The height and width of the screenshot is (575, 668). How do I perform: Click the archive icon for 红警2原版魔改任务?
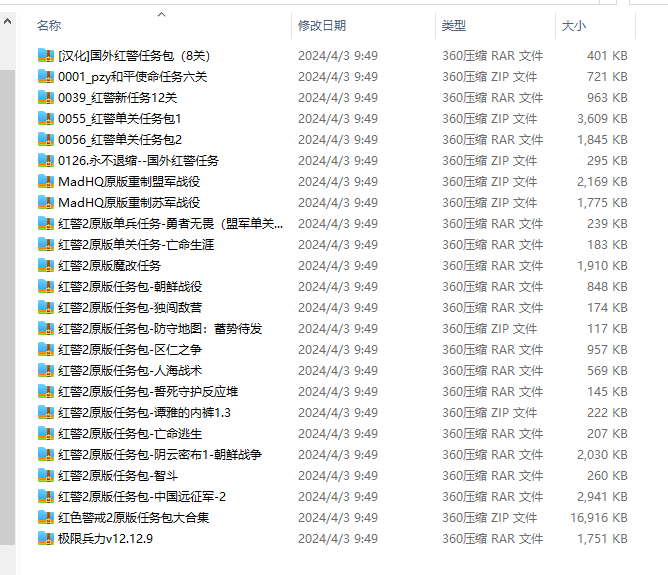(45, 265)
